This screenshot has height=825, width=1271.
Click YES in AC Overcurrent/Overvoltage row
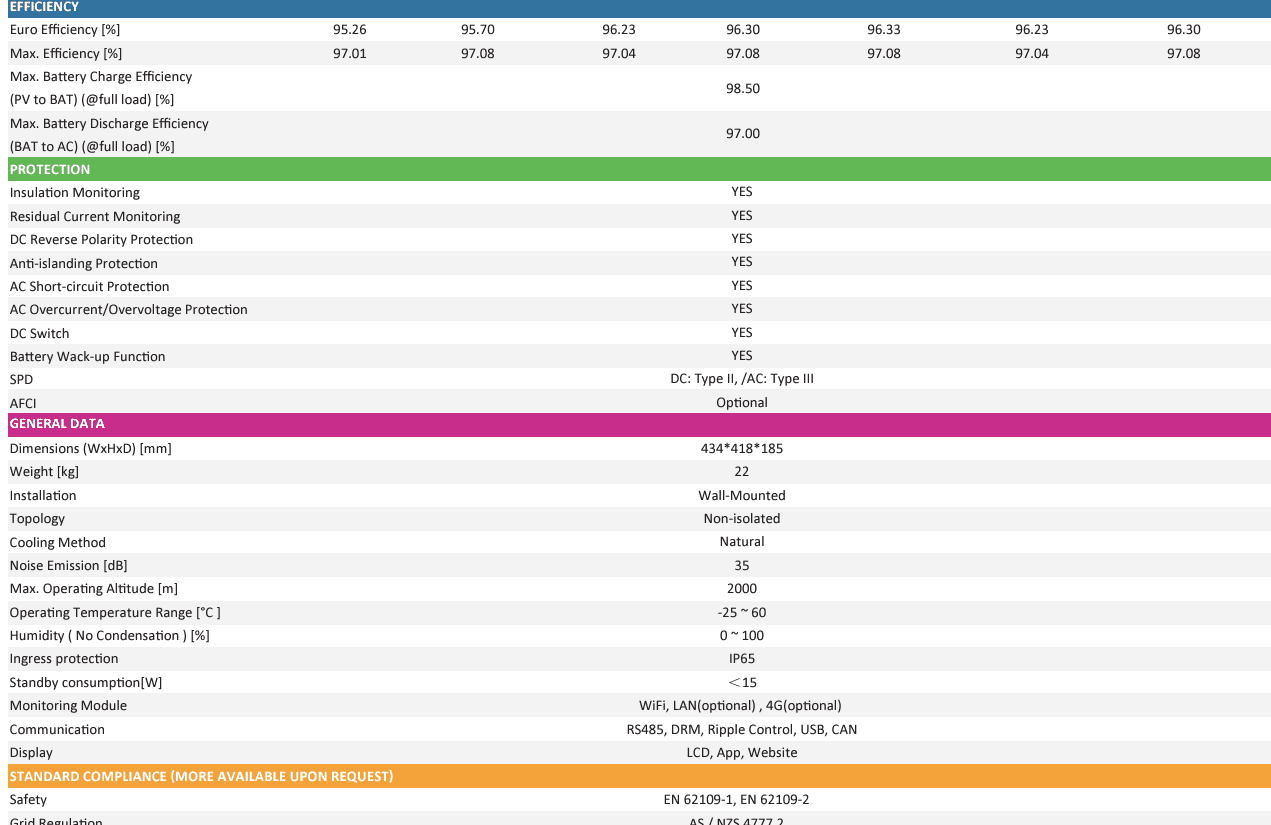742,308
